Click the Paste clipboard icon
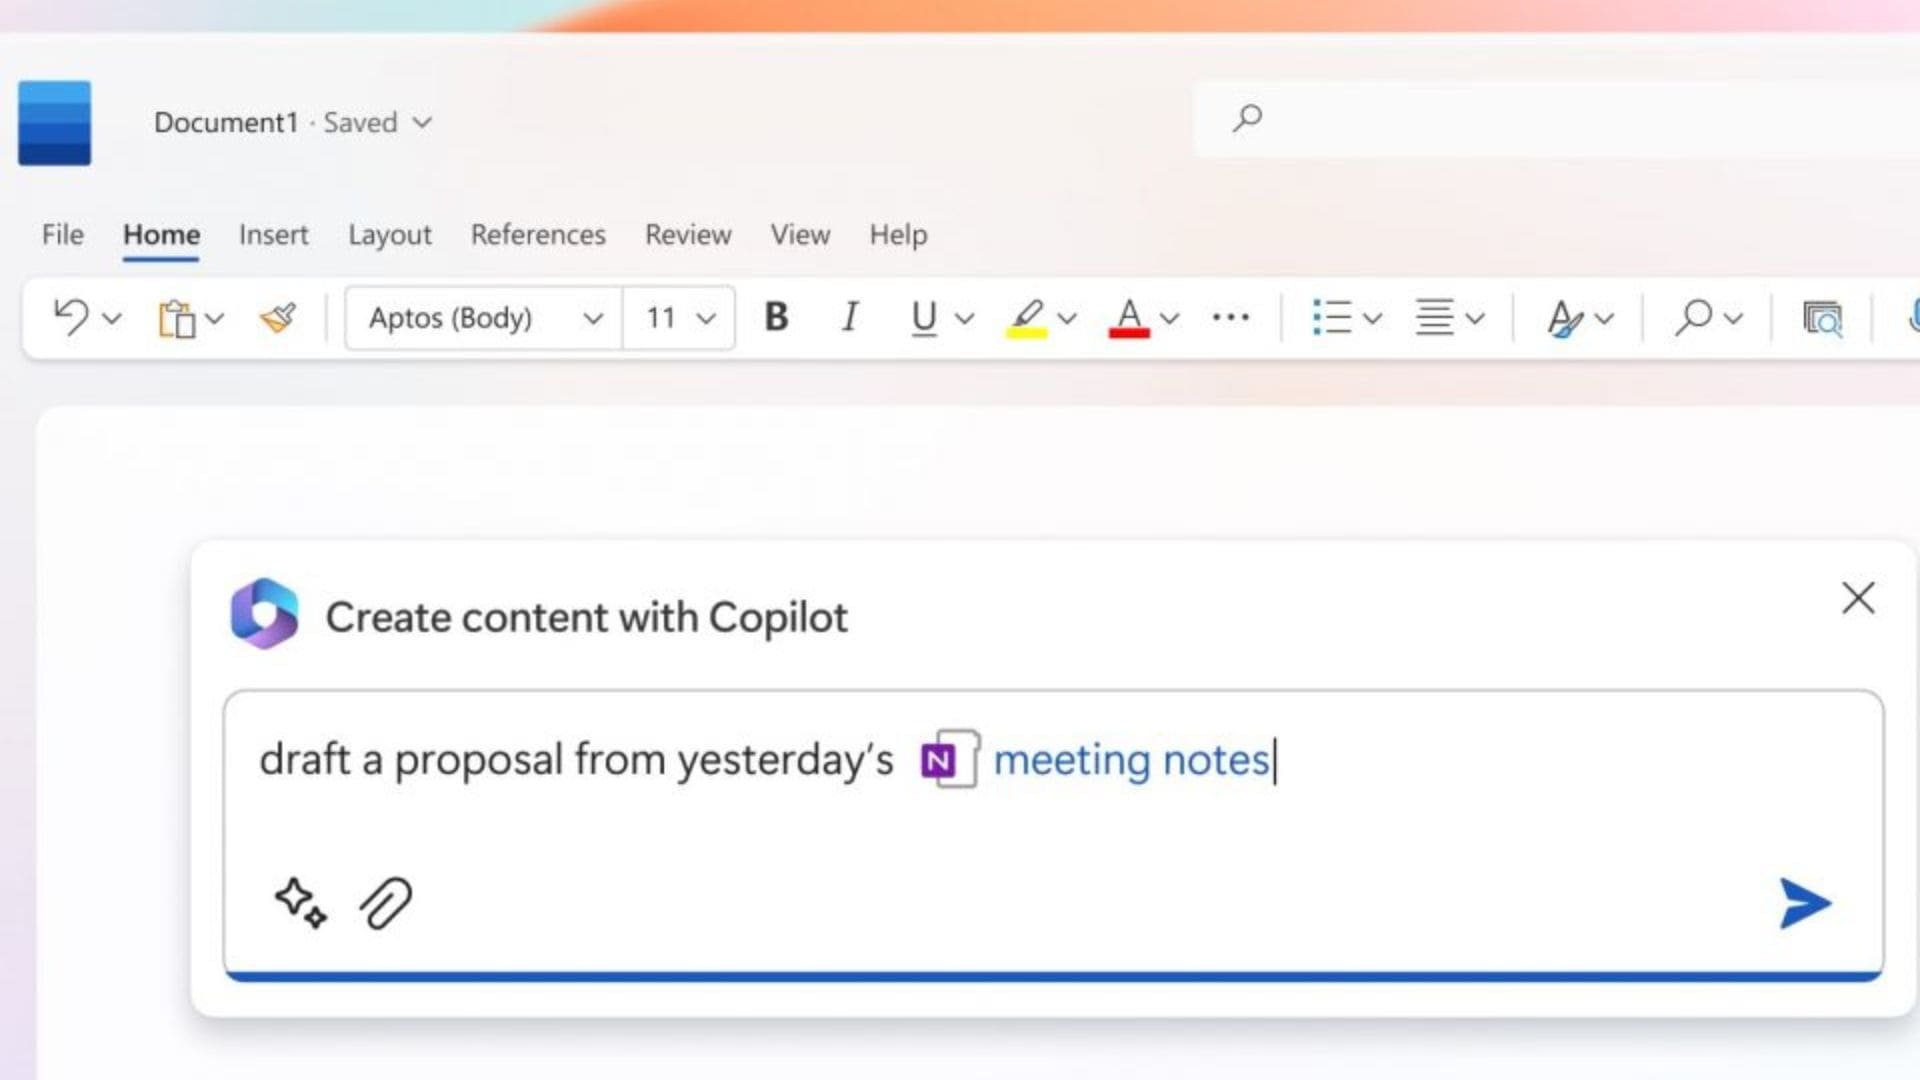The height and width of the screenshot is (1080, 1920). 177,319
